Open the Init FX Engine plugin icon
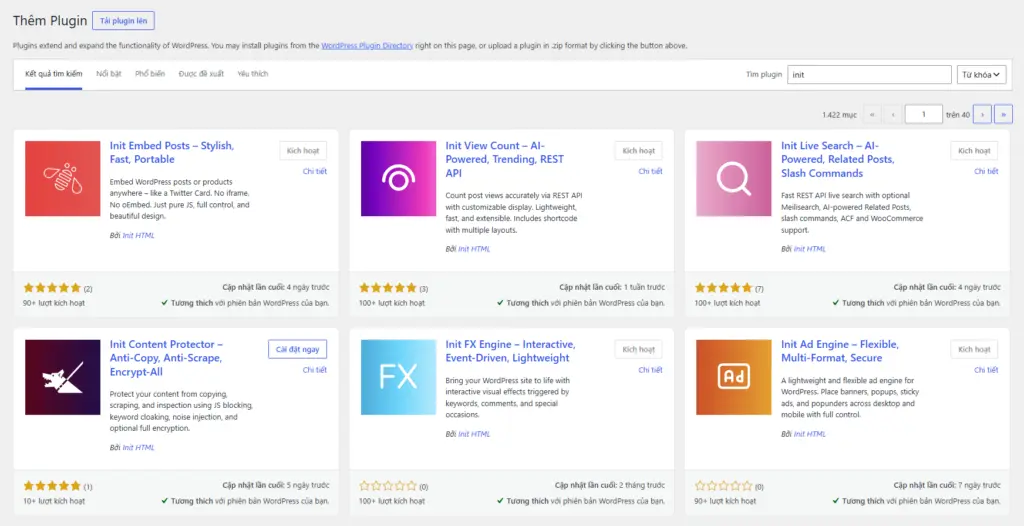The height and width of the screenshot is (526, 1024). click(398, 377)
